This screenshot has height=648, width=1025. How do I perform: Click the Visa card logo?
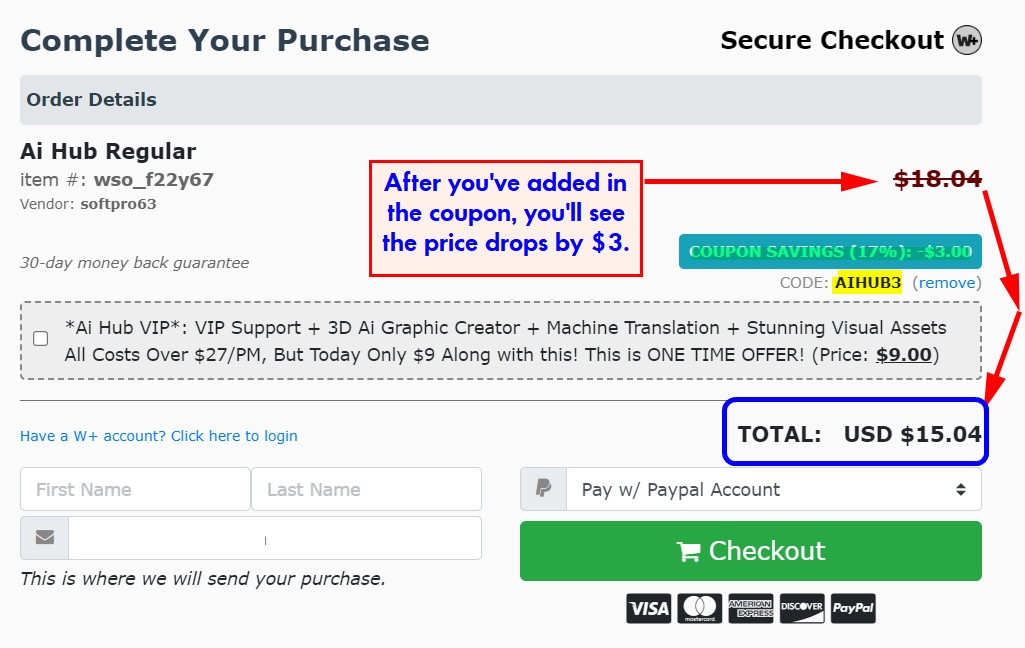click(648, 607)
